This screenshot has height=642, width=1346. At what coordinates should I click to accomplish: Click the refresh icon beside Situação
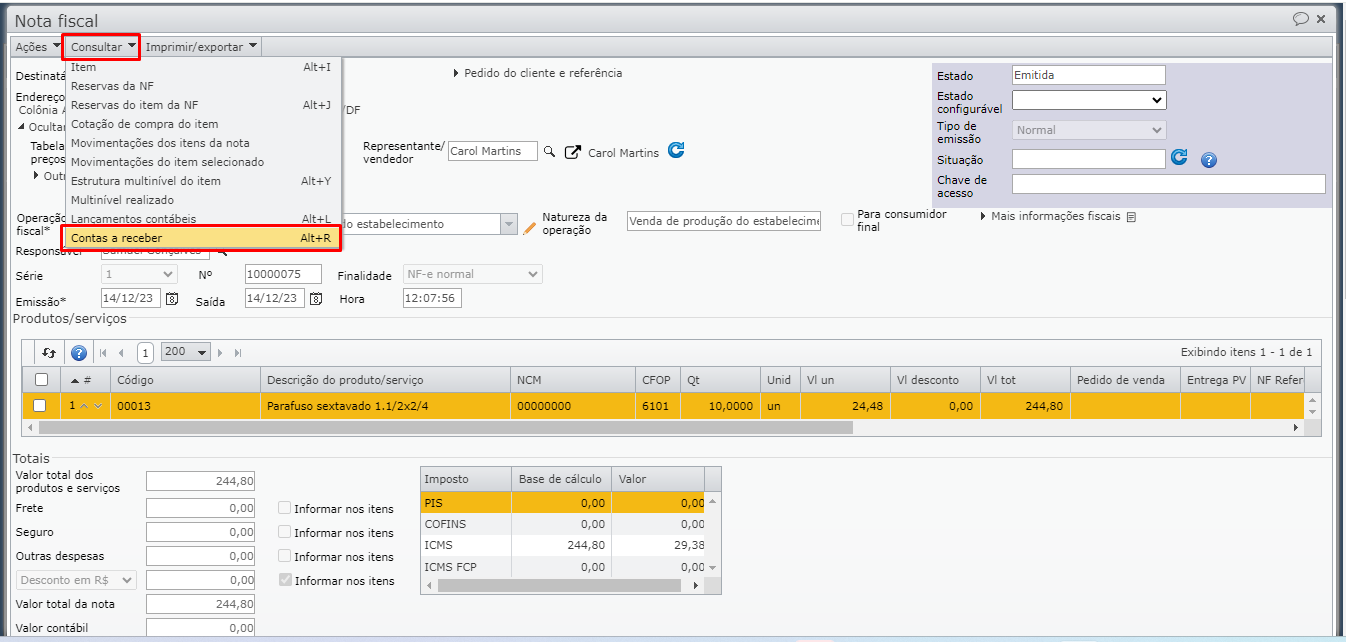coord(1179,158)
